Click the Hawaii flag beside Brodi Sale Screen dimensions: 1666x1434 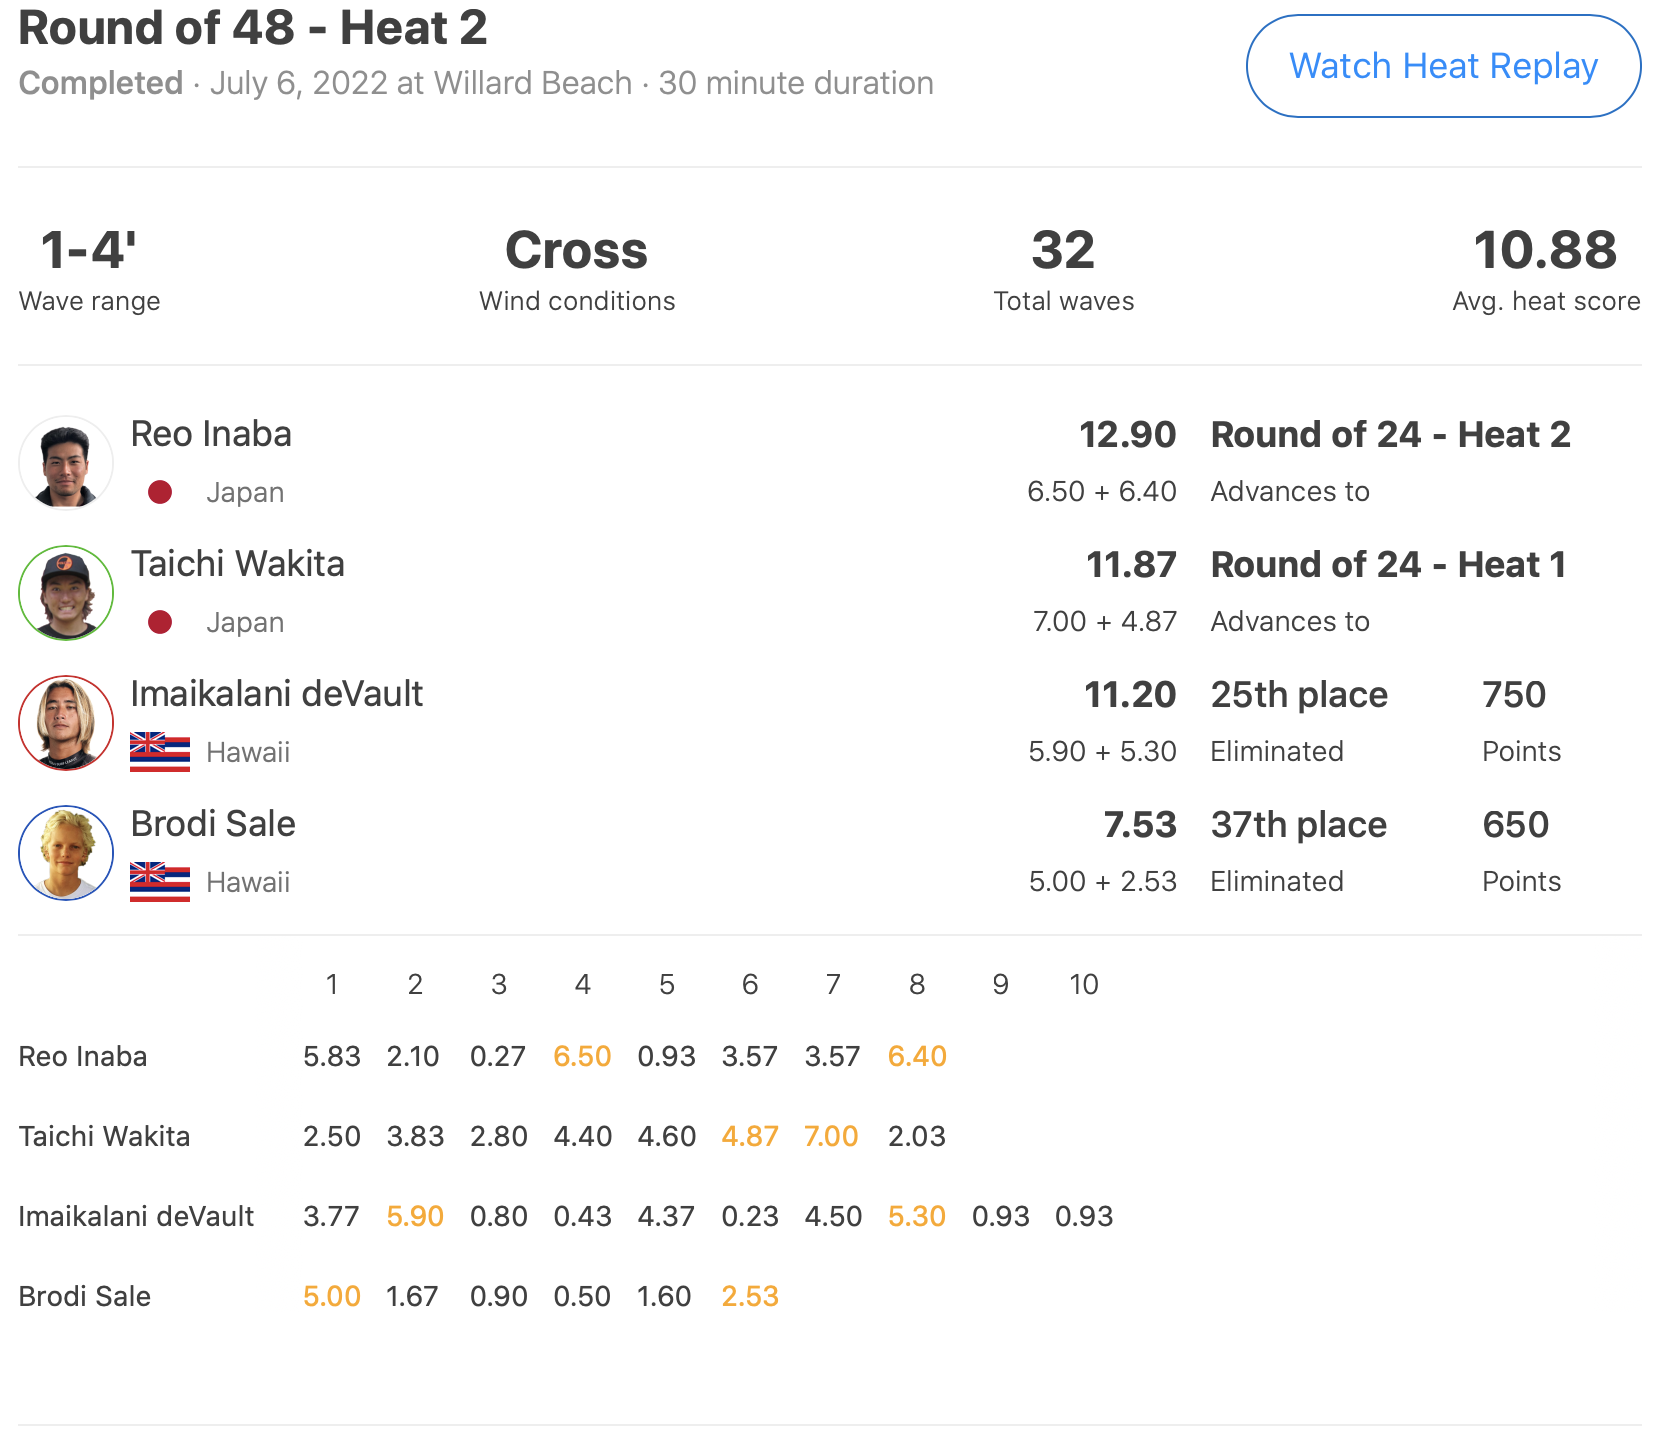pyautogui.click(x=160, y=882)
